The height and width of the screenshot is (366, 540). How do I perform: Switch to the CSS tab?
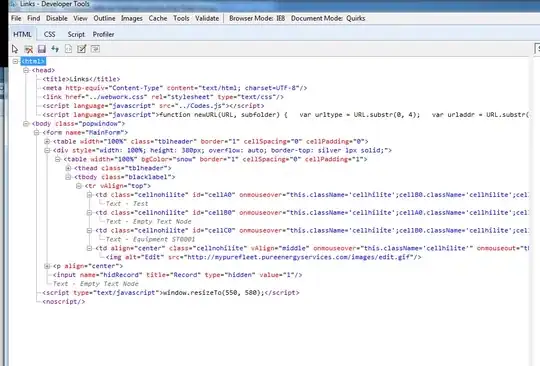pos(49,34)
